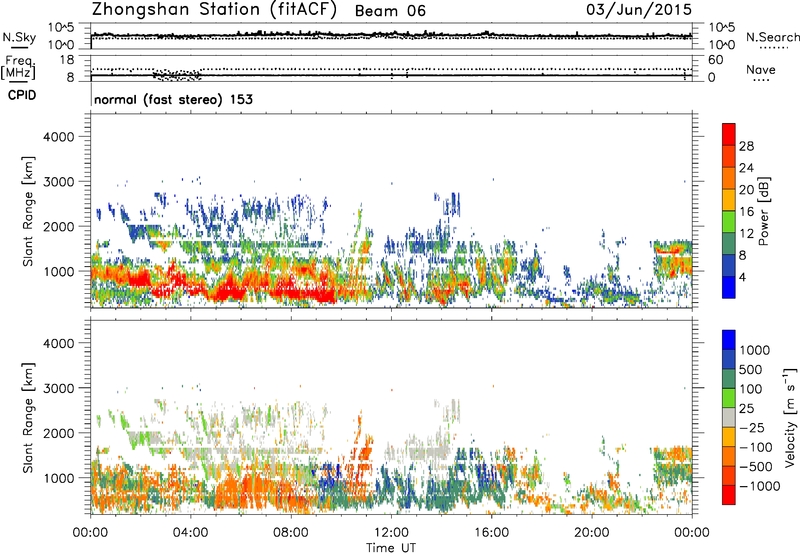Click the 'N.Search' legend label
The height and width of the screenshot is (554, 800).
[x=772, y=37]
